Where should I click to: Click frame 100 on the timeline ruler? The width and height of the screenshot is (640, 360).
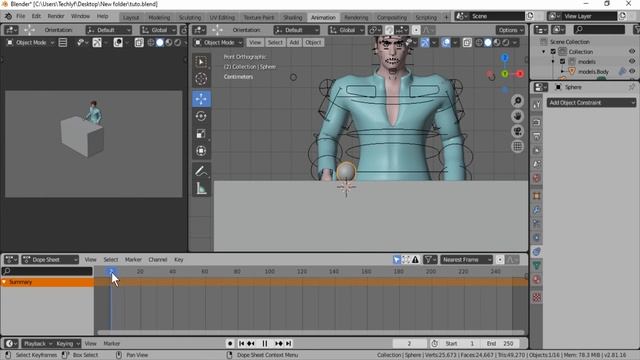coord(269,271)
